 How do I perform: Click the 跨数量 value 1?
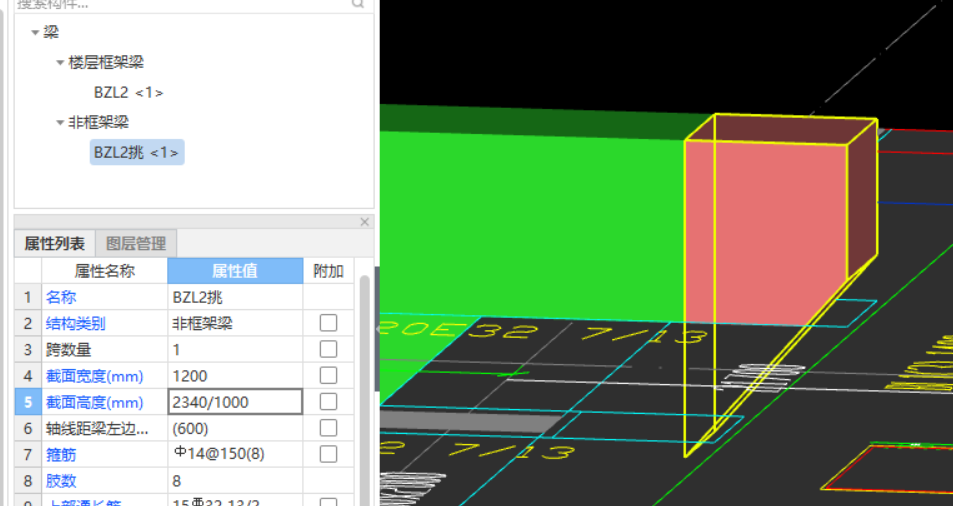pos(235,350)
